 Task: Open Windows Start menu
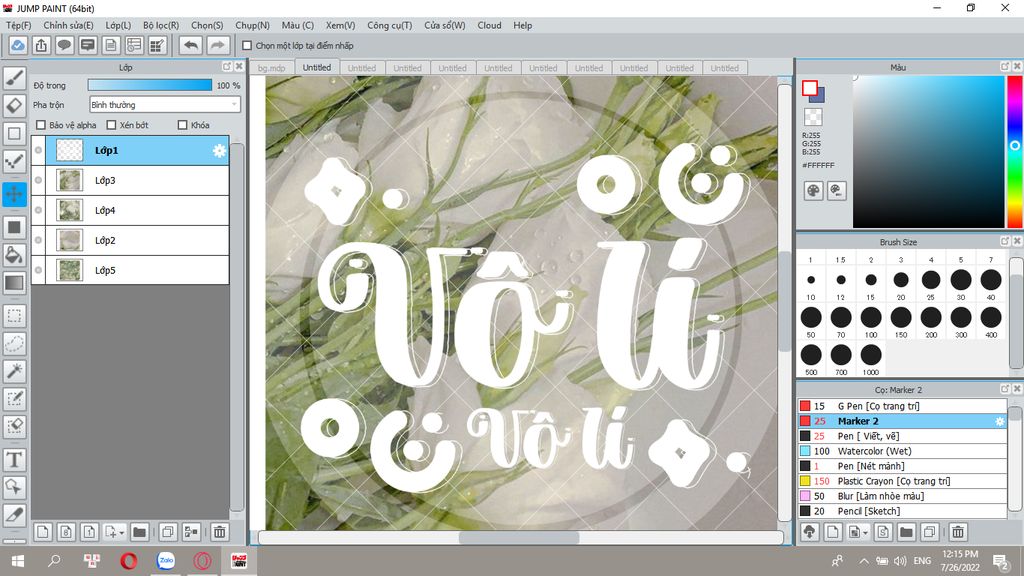pyautogui.click(x=18, y=561)
